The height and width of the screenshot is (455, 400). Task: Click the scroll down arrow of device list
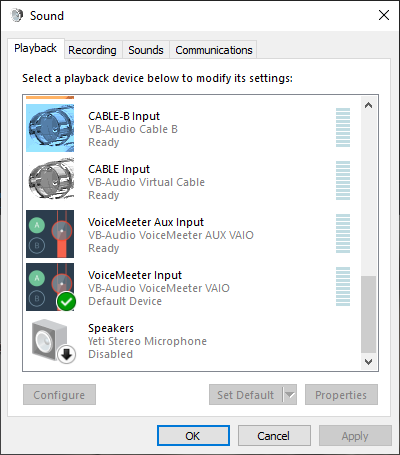coord(368,362)
